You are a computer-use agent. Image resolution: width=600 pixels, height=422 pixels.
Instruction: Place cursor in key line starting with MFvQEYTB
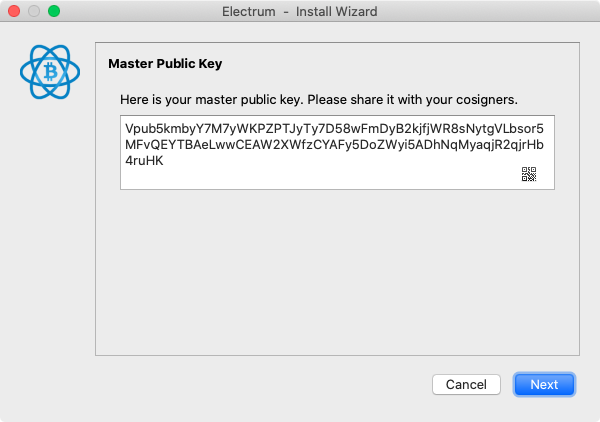pos(334,145)
